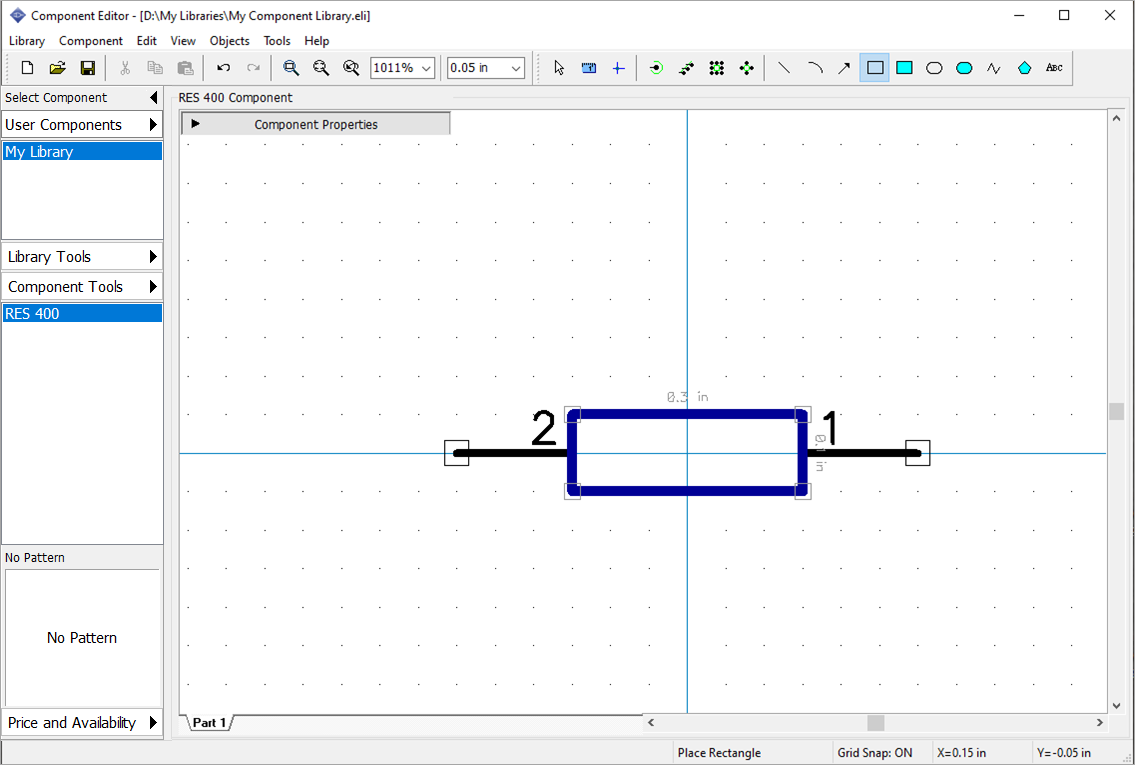Select the default arrow pointer tool

click(559, 68)
